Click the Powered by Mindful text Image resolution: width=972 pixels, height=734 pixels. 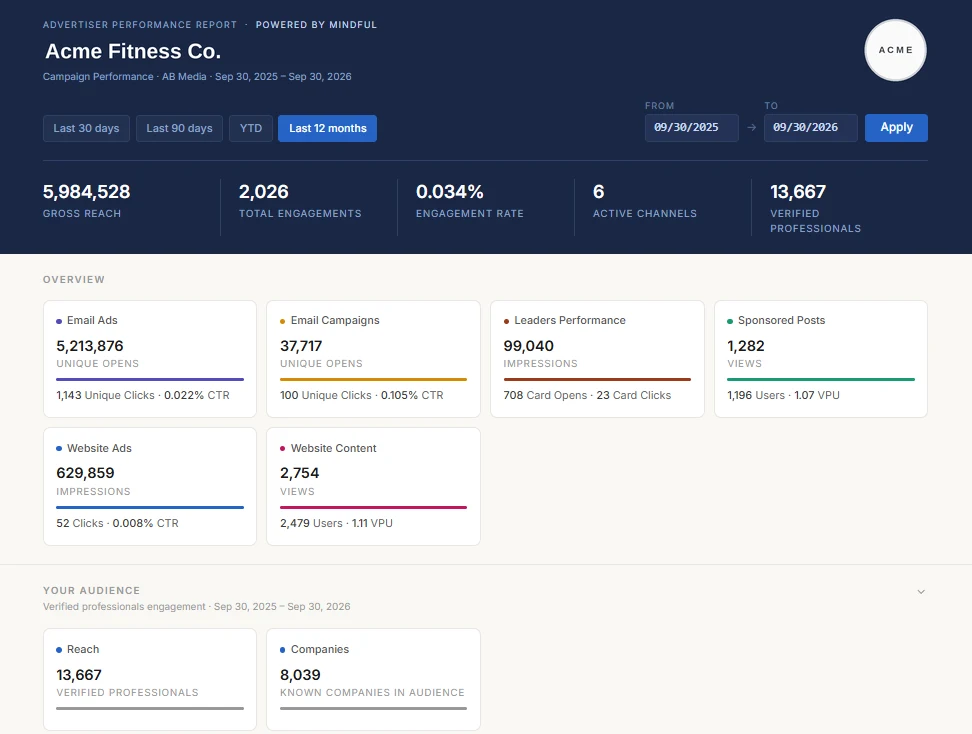coord(316,25)
